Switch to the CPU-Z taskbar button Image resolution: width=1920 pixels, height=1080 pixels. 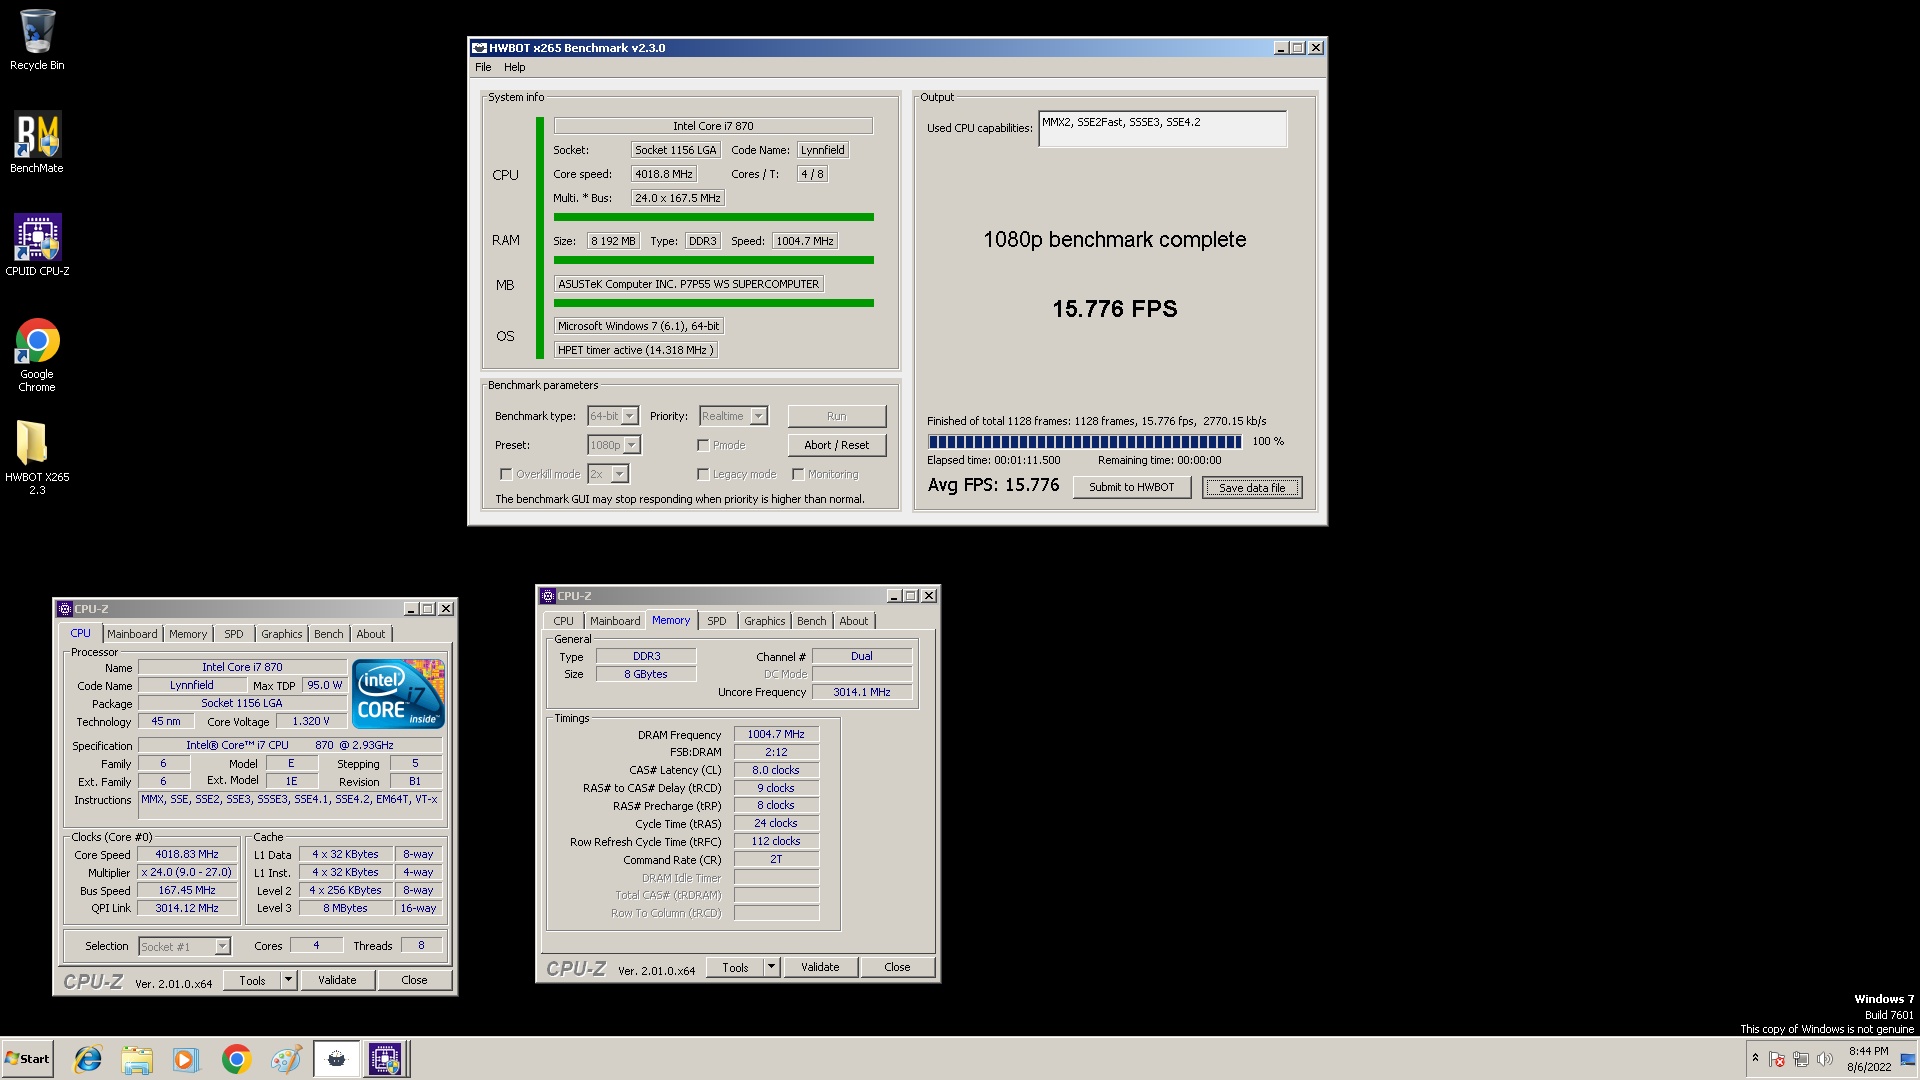(385, 1059)
